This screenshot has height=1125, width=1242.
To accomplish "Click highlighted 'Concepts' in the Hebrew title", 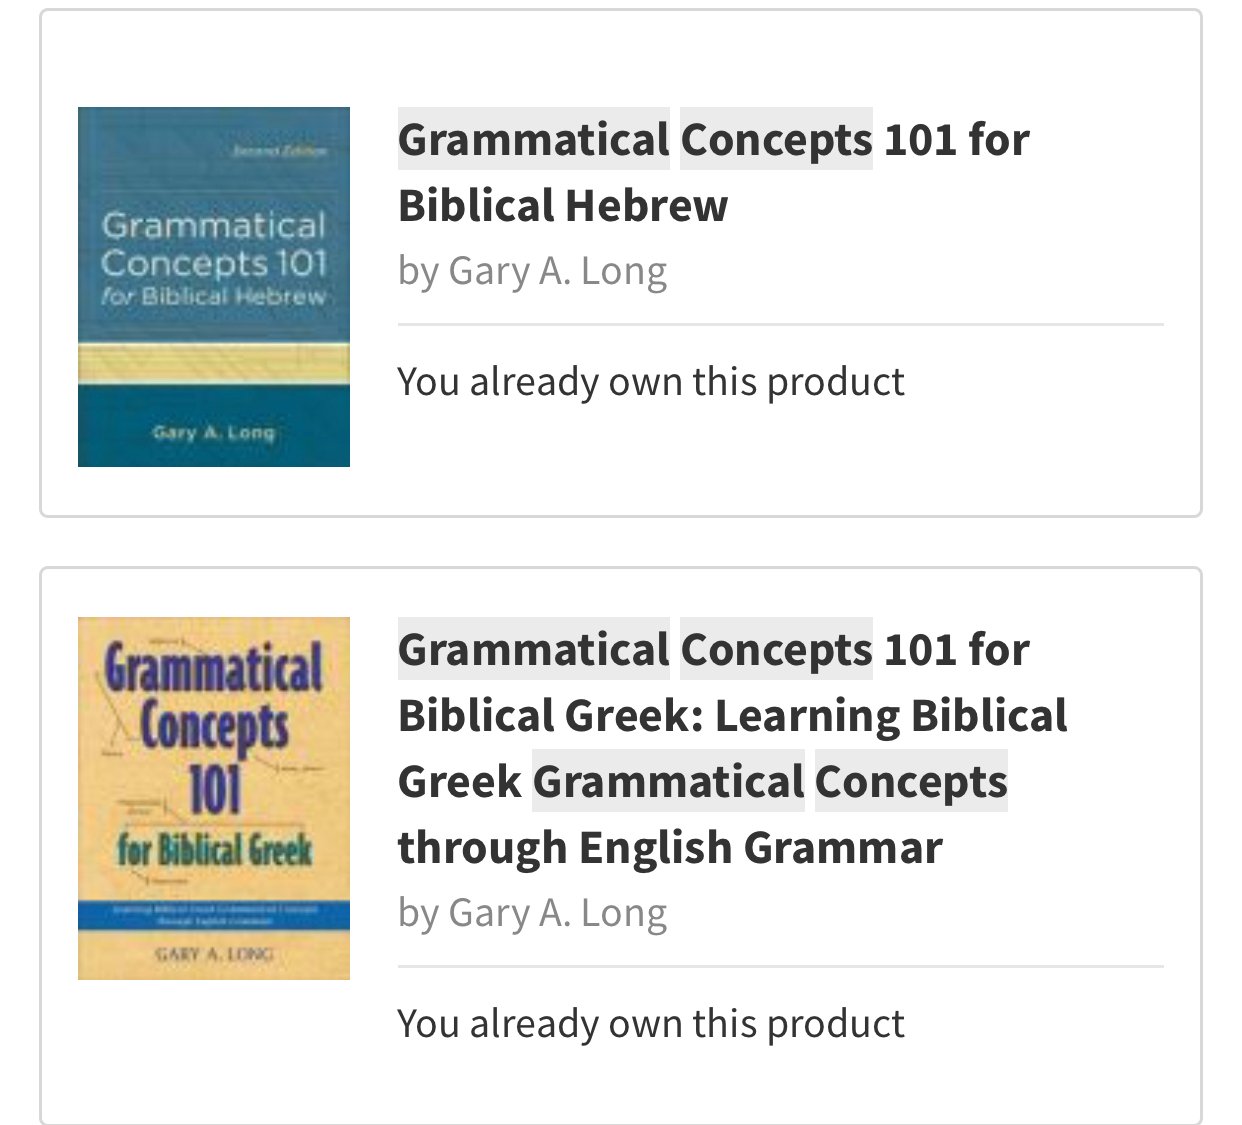I will 777,139.
